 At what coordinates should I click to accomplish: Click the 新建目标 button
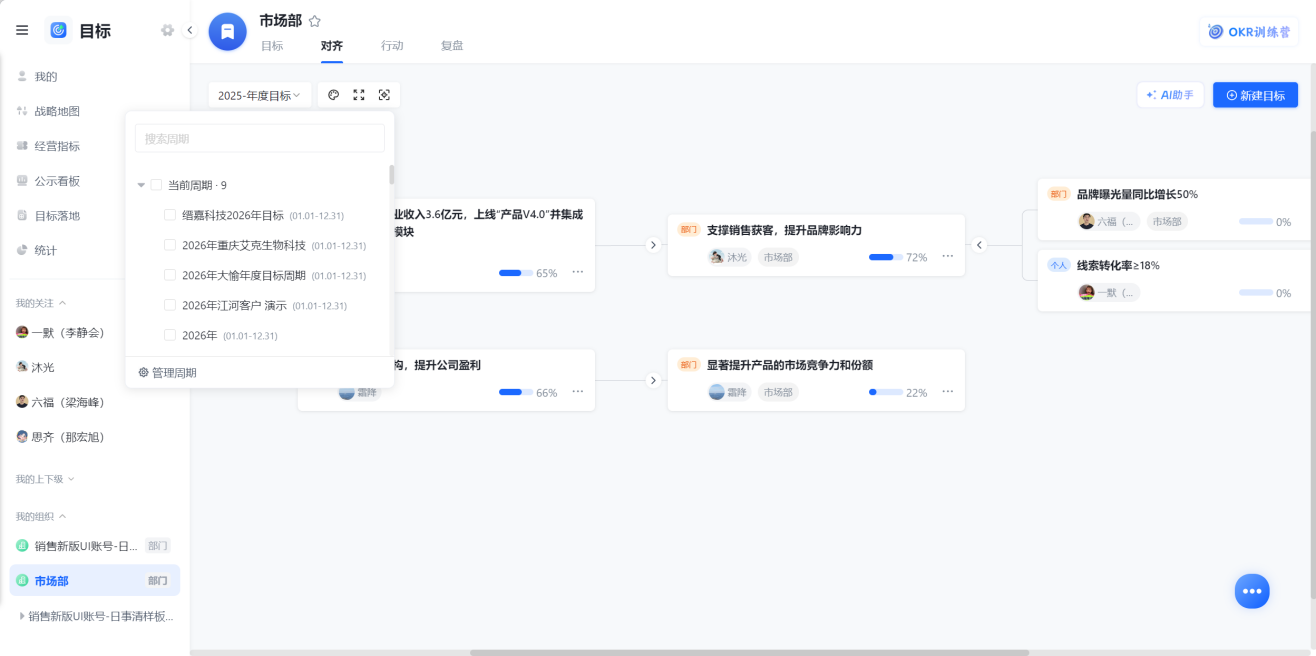(1255, 95)
